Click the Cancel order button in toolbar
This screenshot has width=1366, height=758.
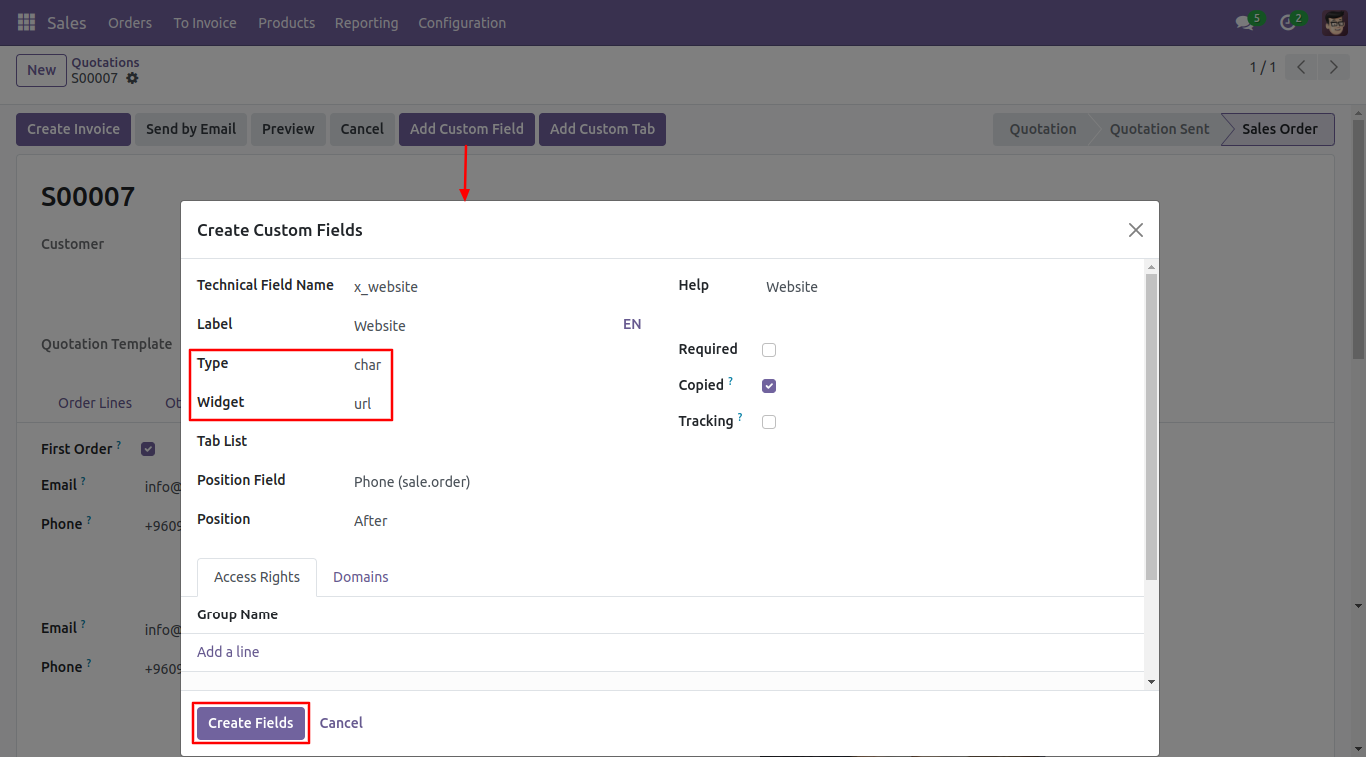(362, 129)
